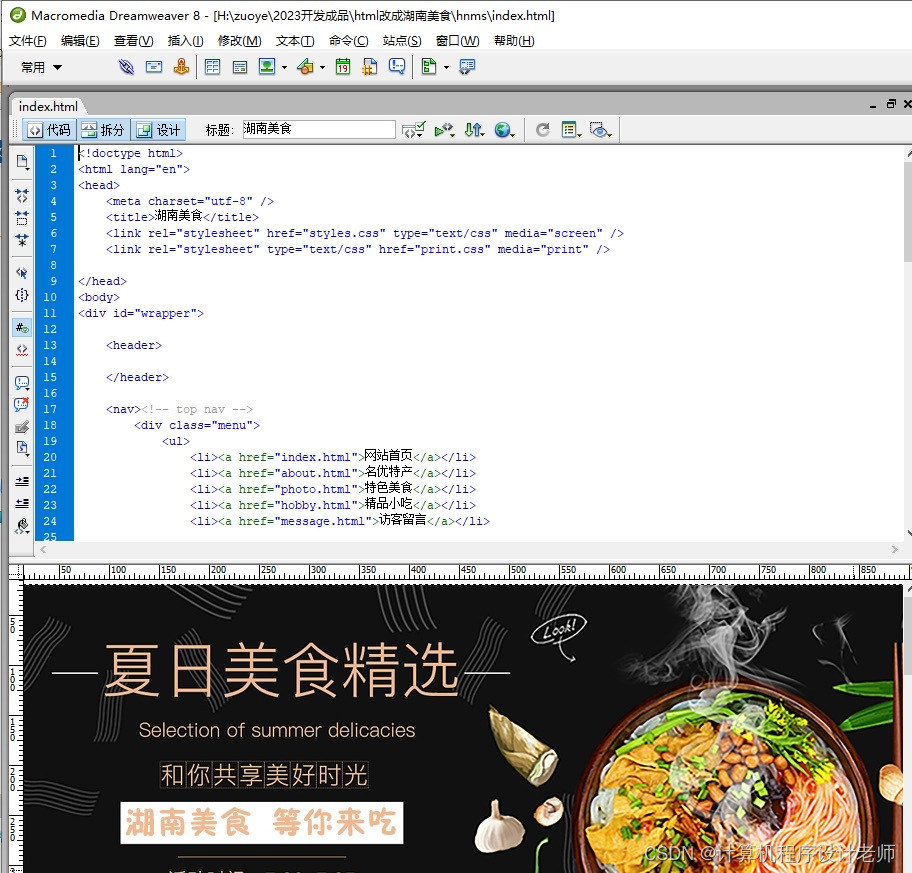Click the Email Link insert icon
This screenshot has height=873, width=912.
pos(154,67)
